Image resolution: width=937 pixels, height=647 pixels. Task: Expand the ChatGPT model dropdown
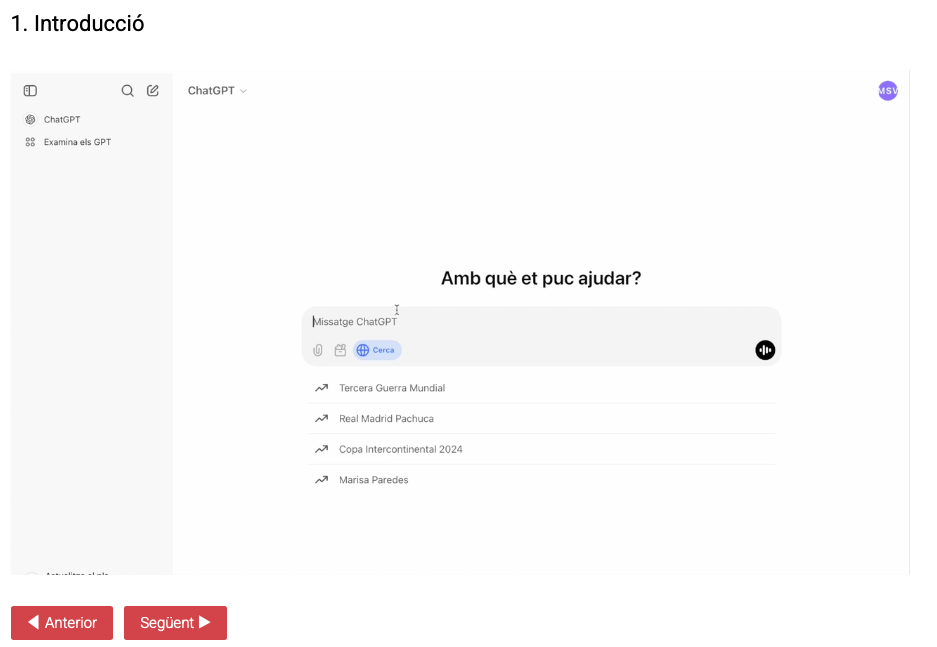pyautogui.click(x=218, y=91)
